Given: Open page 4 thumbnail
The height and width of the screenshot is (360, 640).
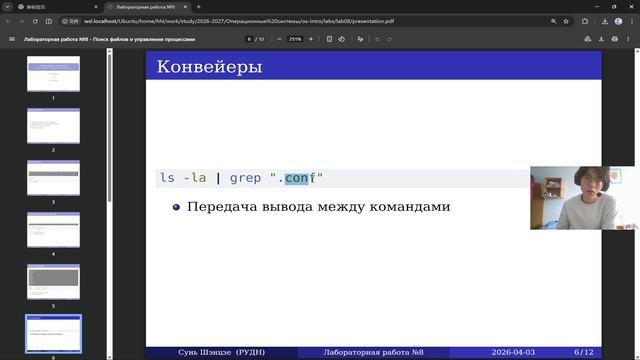Looking at the screenshot, I should coord(53,230).
